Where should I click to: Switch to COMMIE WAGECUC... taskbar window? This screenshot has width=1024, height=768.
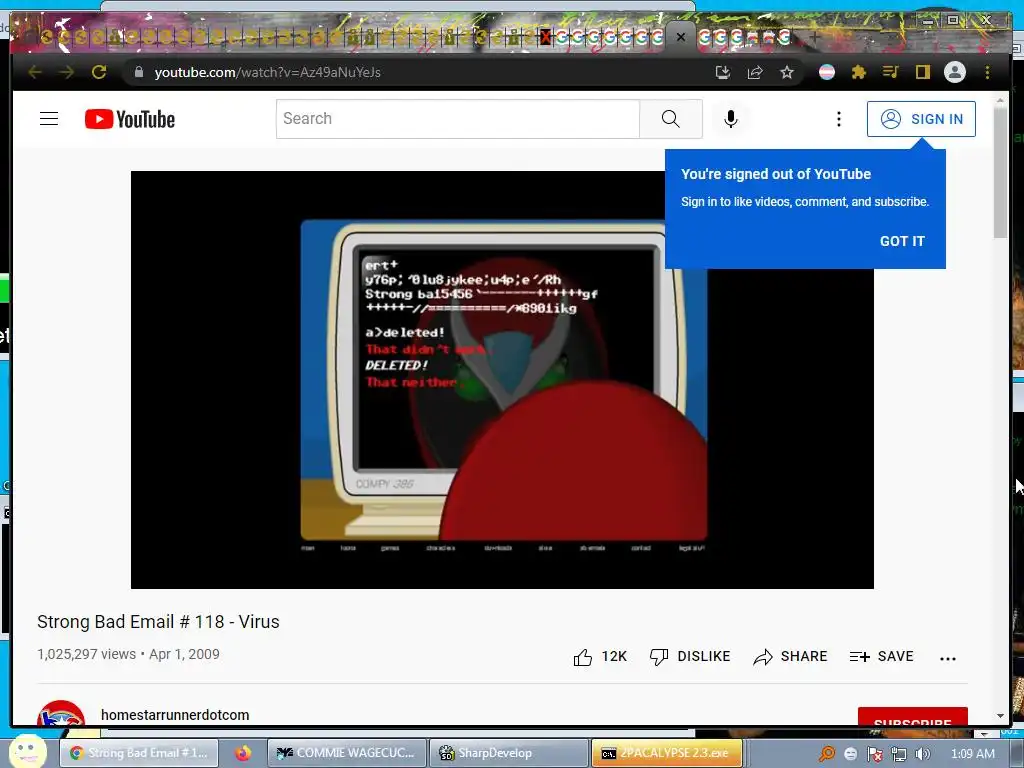click(x=347, y=753)
